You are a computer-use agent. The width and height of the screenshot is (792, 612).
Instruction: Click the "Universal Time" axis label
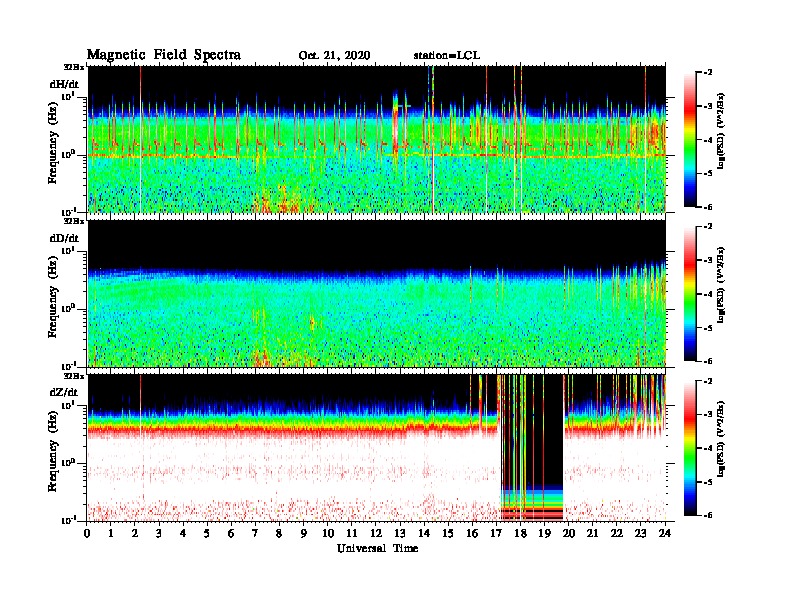[x=377, y=548]
